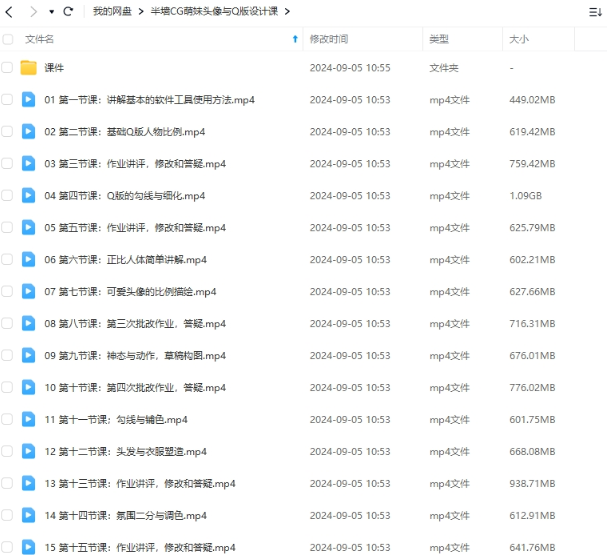Screen dimensions: 608x555
Task: Refresh the file list
Action: (x=68, y=12)
